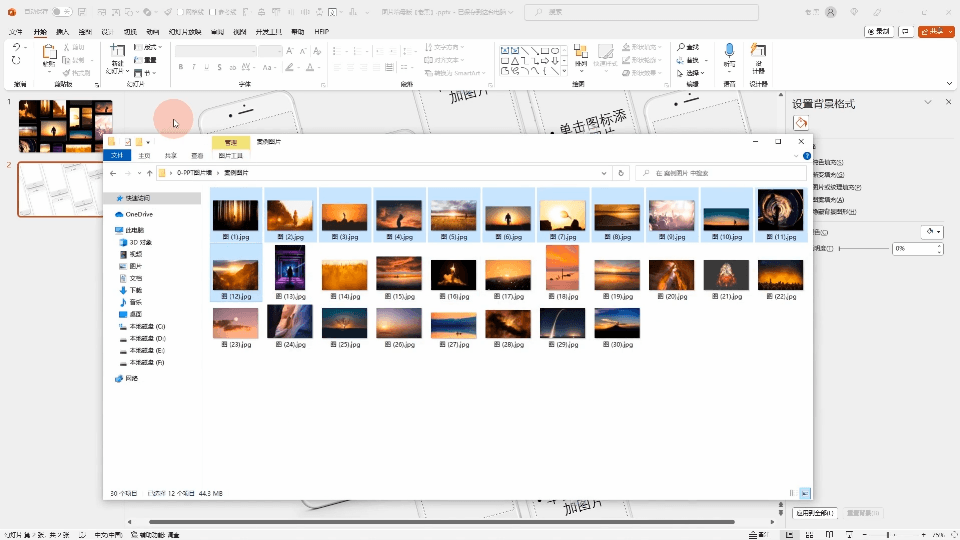Click slide 1 thumbnail in slide panel
This screenshot has height=540, width=960.
[66, 126]
